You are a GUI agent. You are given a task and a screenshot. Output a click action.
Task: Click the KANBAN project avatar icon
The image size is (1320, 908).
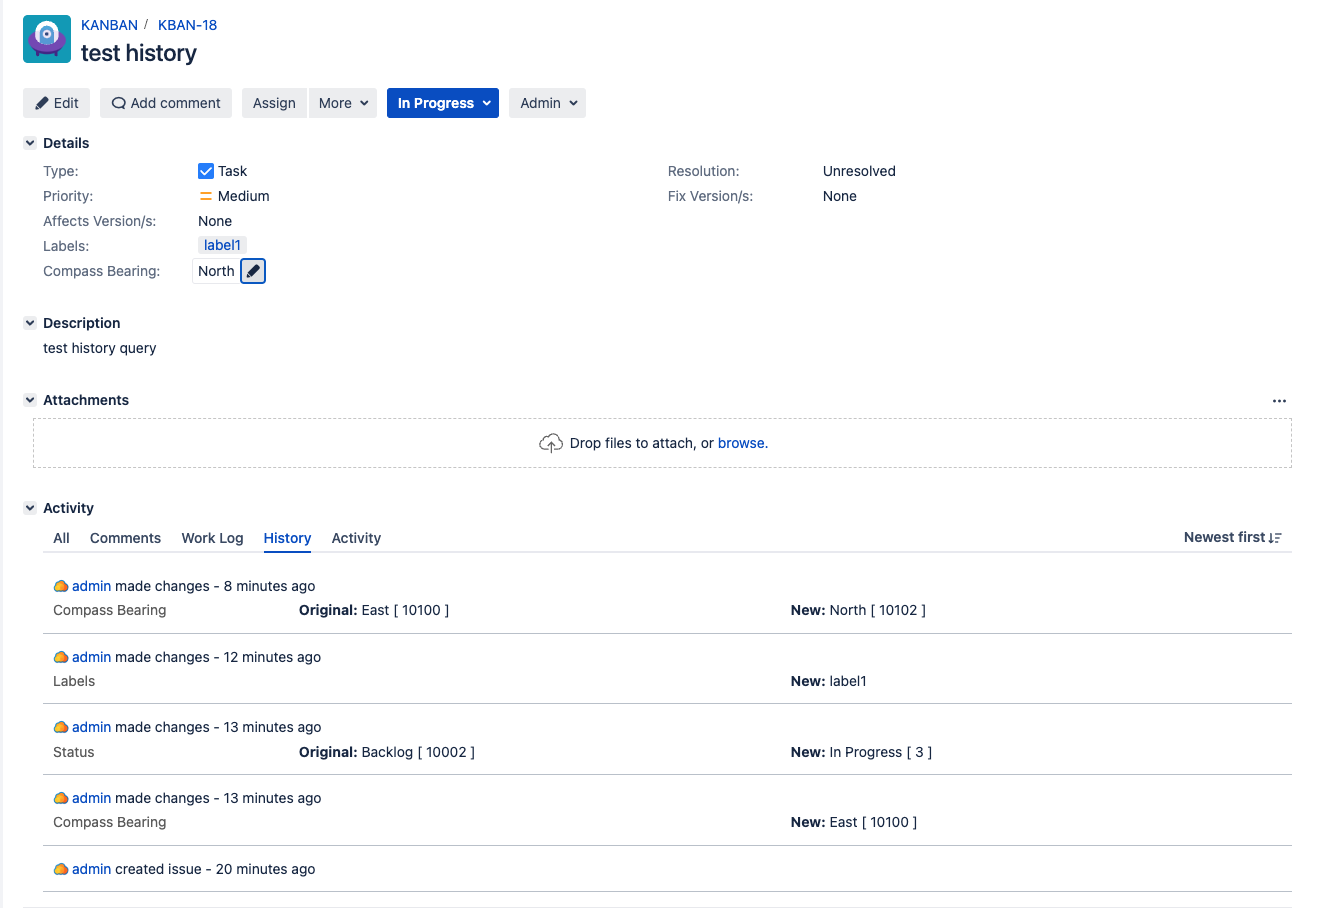click(46, 39)
